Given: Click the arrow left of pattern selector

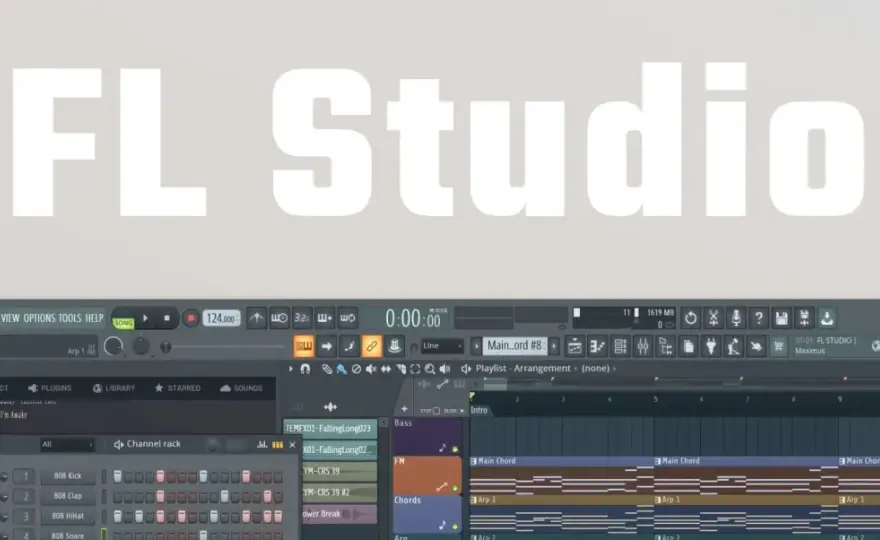Looking at the screenshot, I should 476,346.
